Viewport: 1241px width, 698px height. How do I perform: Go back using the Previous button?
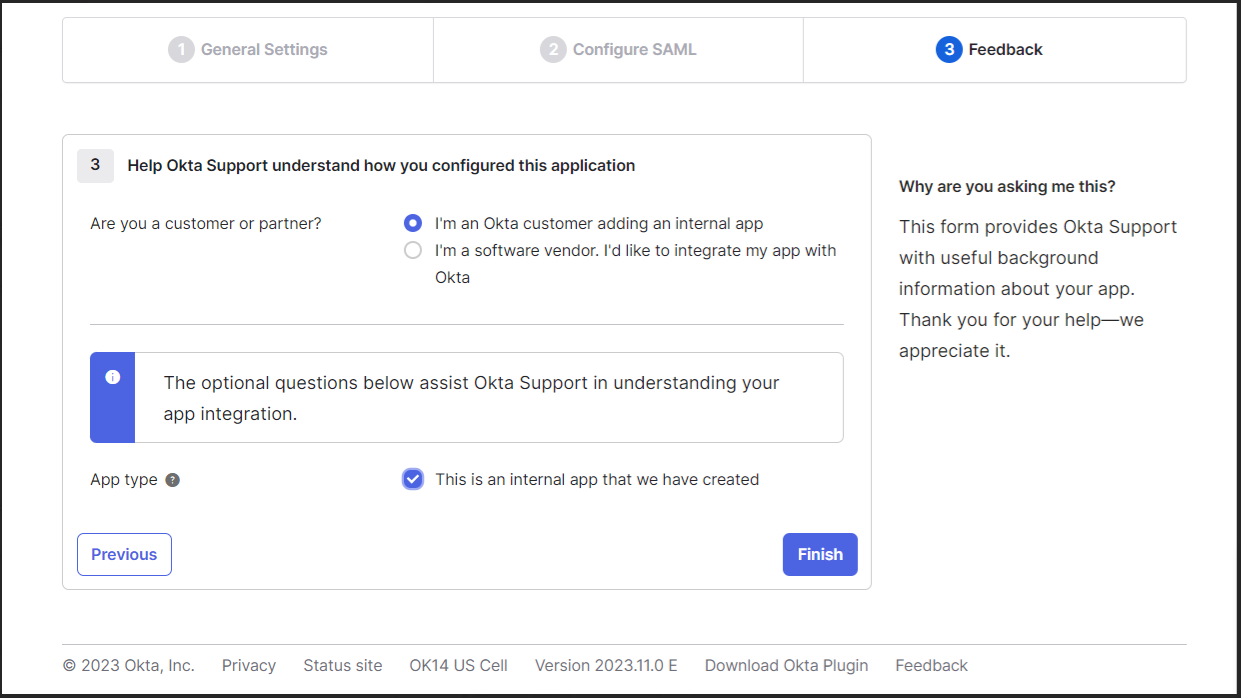[124, 554]
